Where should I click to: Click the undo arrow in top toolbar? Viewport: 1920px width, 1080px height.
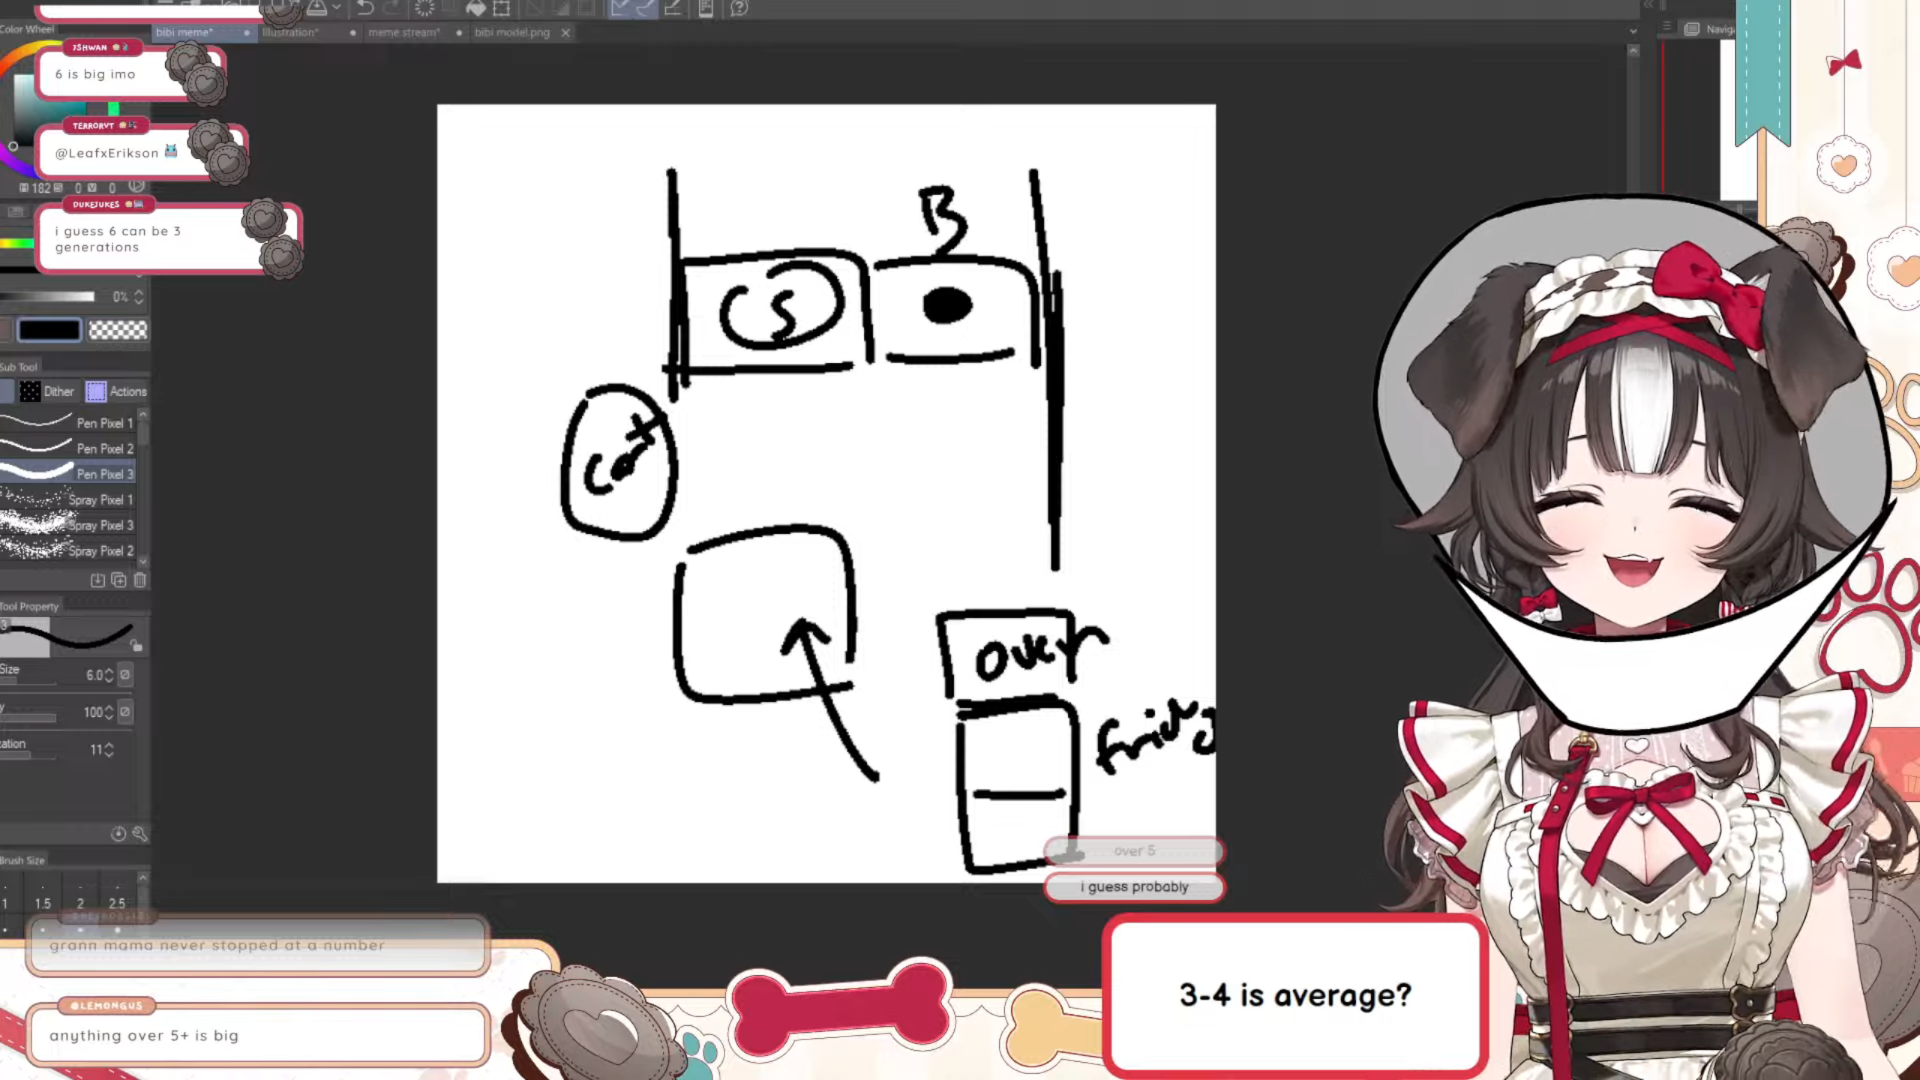coord(365,8)
